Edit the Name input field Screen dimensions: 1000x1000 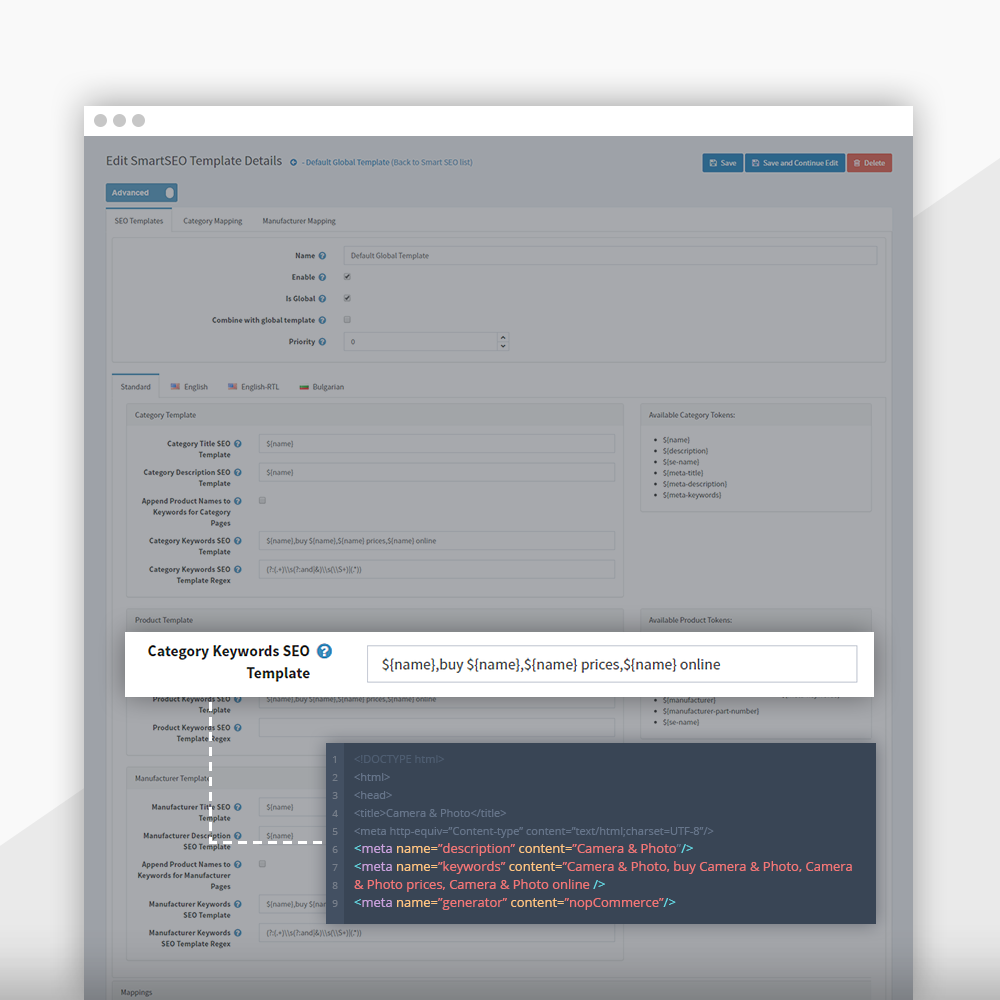point(610,256)
